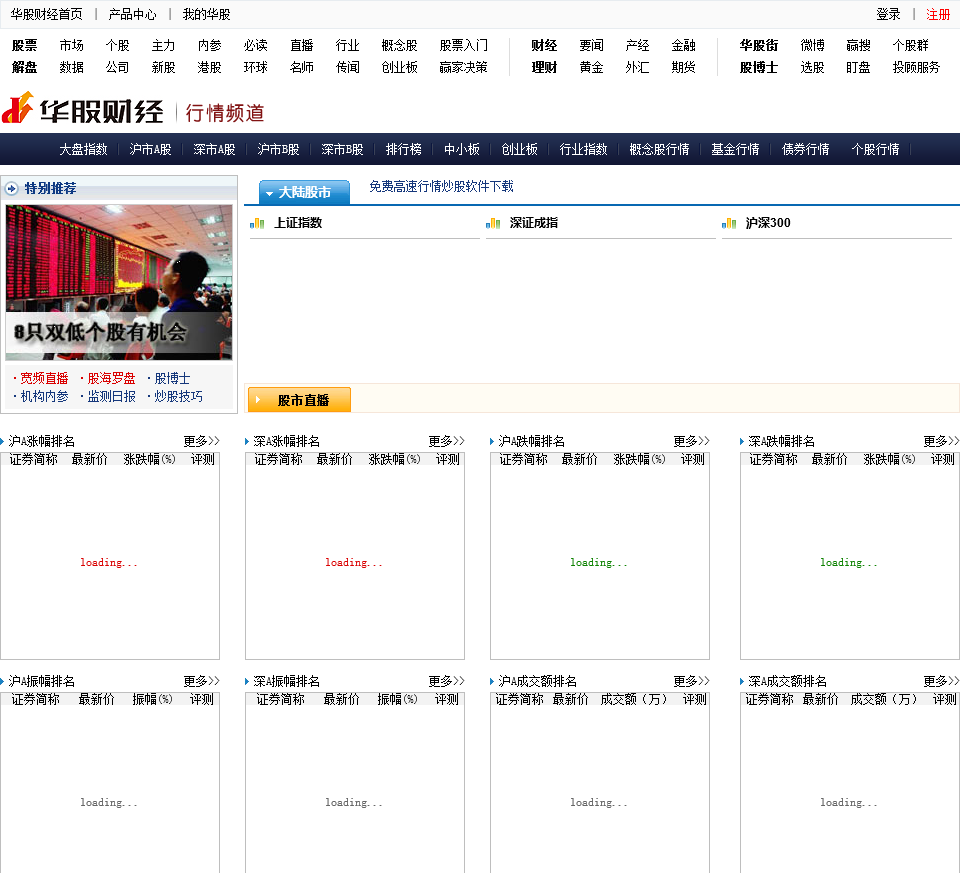Open 投顾服务 in the top menu
The image size is (960, 873).
coord(916,67)
